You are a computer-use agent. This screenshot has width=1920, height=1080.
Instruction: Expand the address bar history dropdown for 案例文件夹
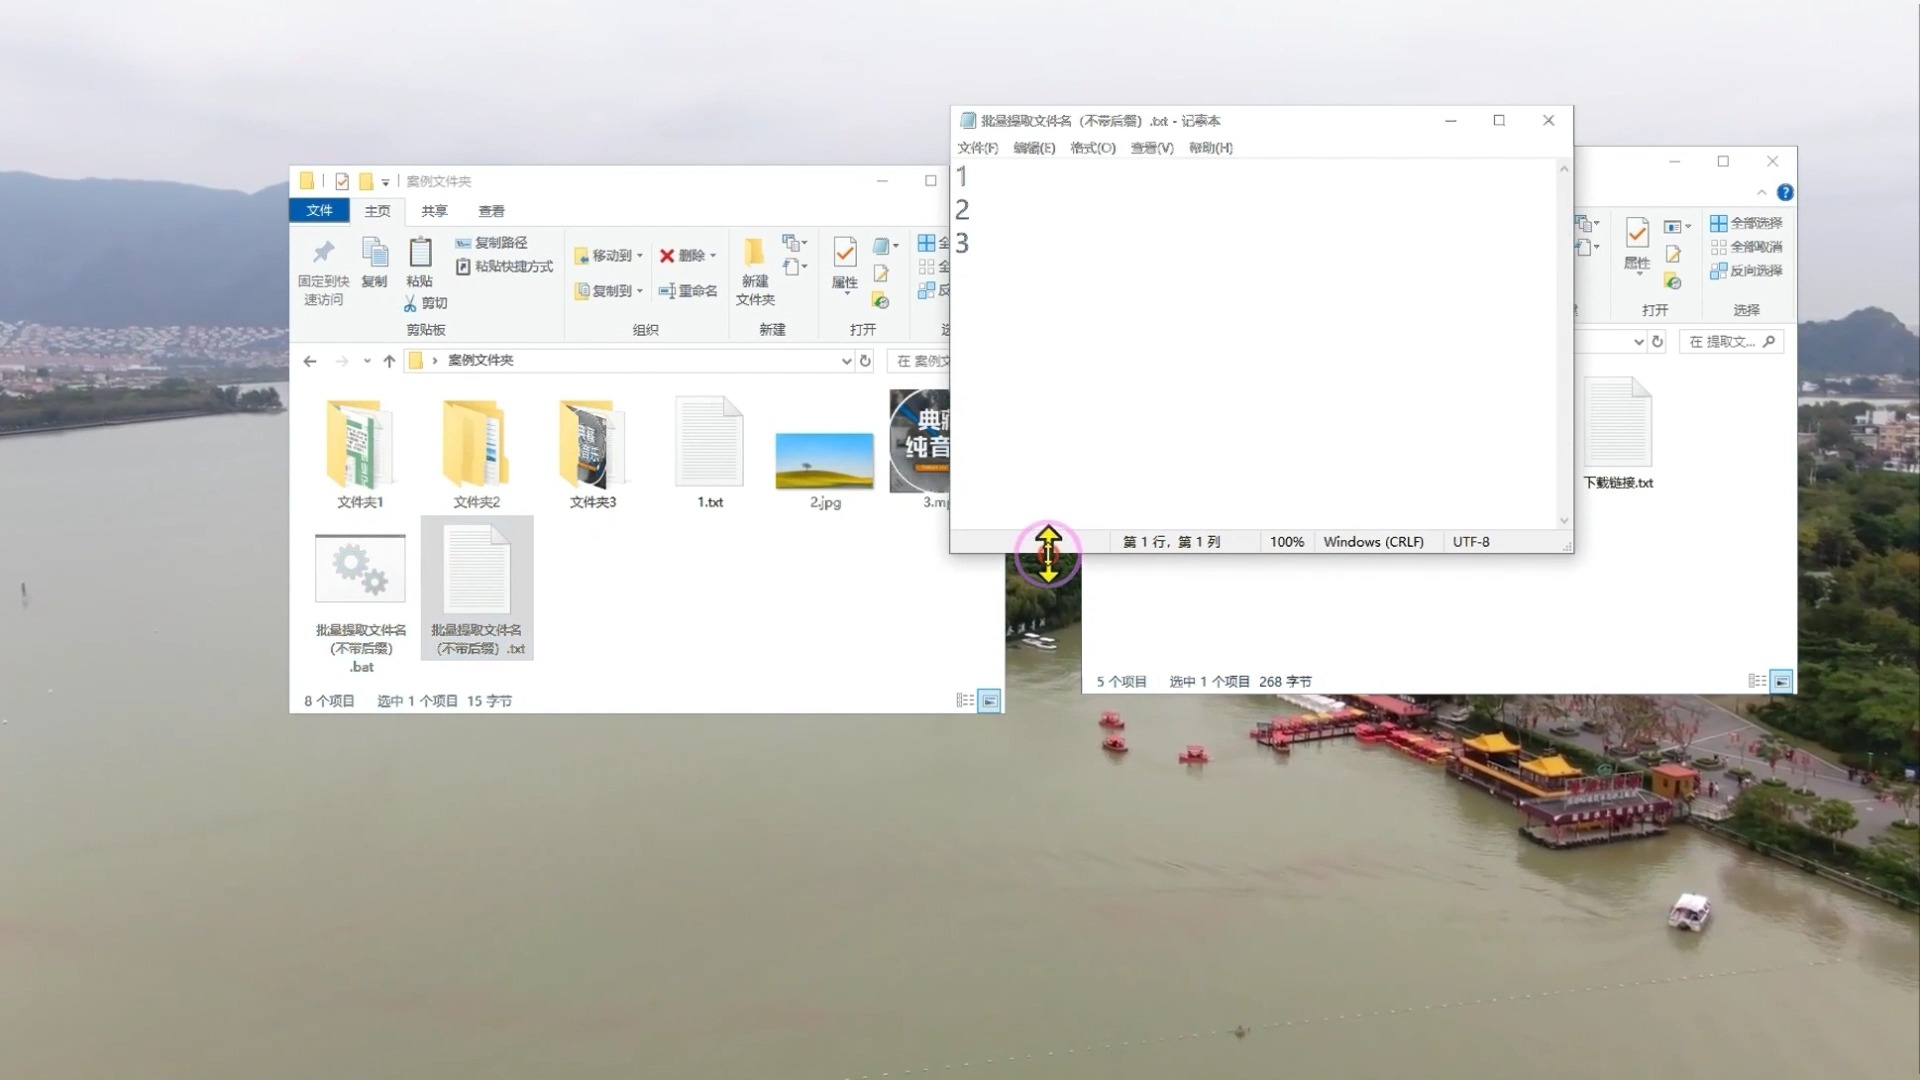pos(846,361)
